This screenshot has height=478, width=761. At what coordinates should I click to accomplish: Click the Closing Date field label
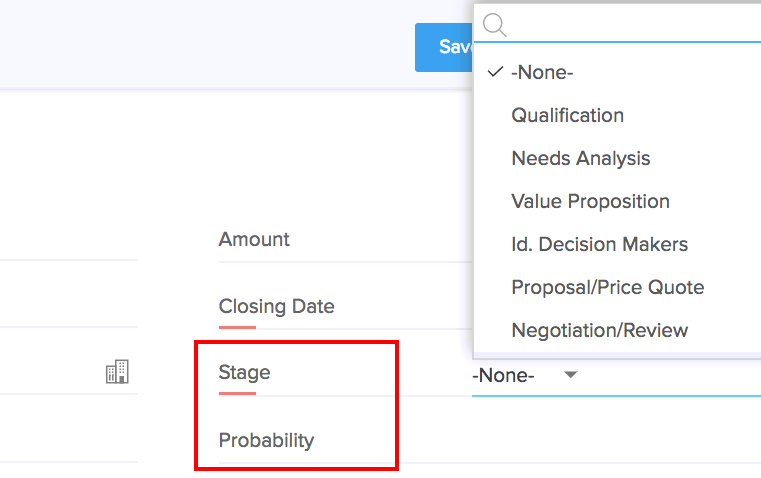tap(276, 306)
